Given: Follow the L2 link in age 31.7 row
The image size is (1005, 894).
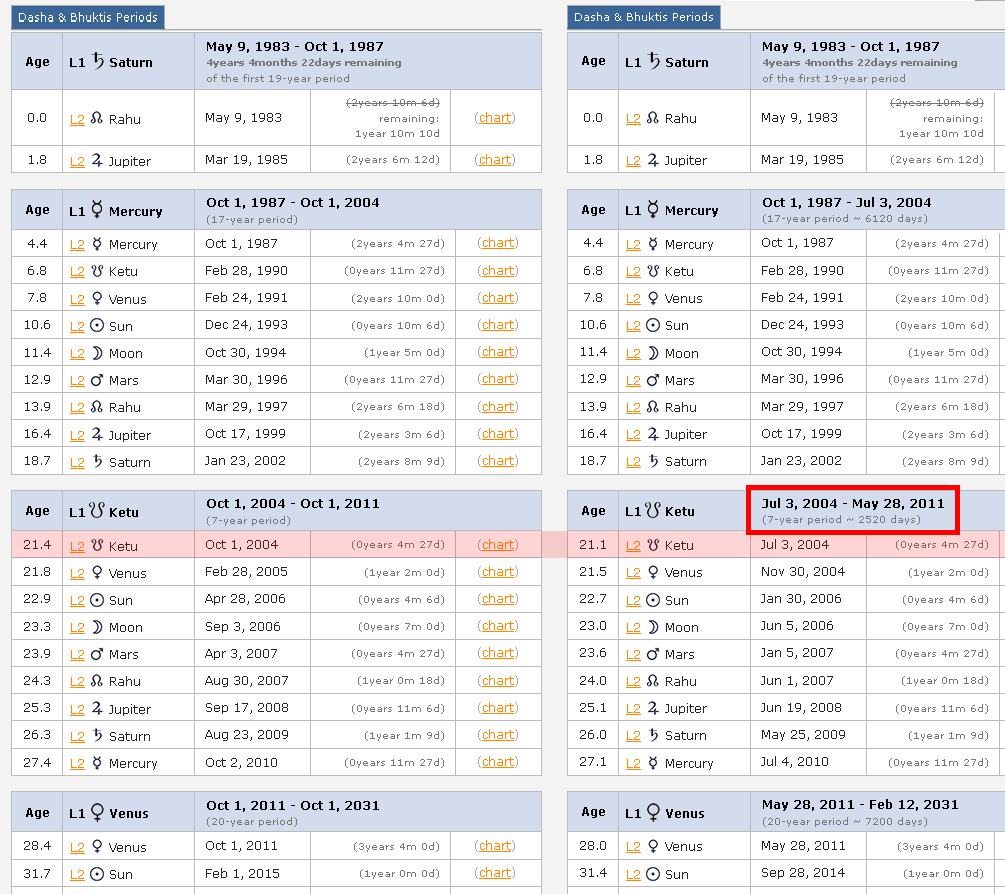Looking at the screenshot, I should pos(77,874).
